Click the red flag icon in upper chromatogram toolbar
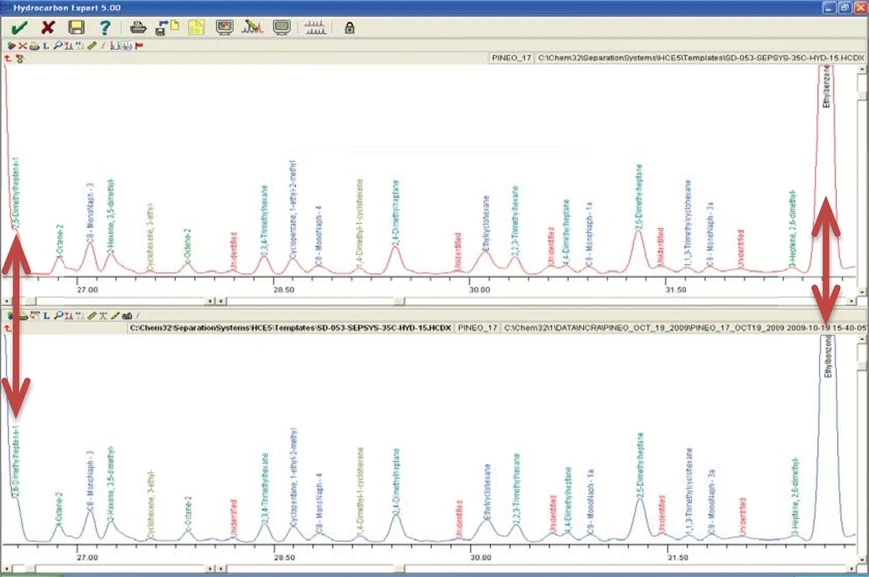 138,46
